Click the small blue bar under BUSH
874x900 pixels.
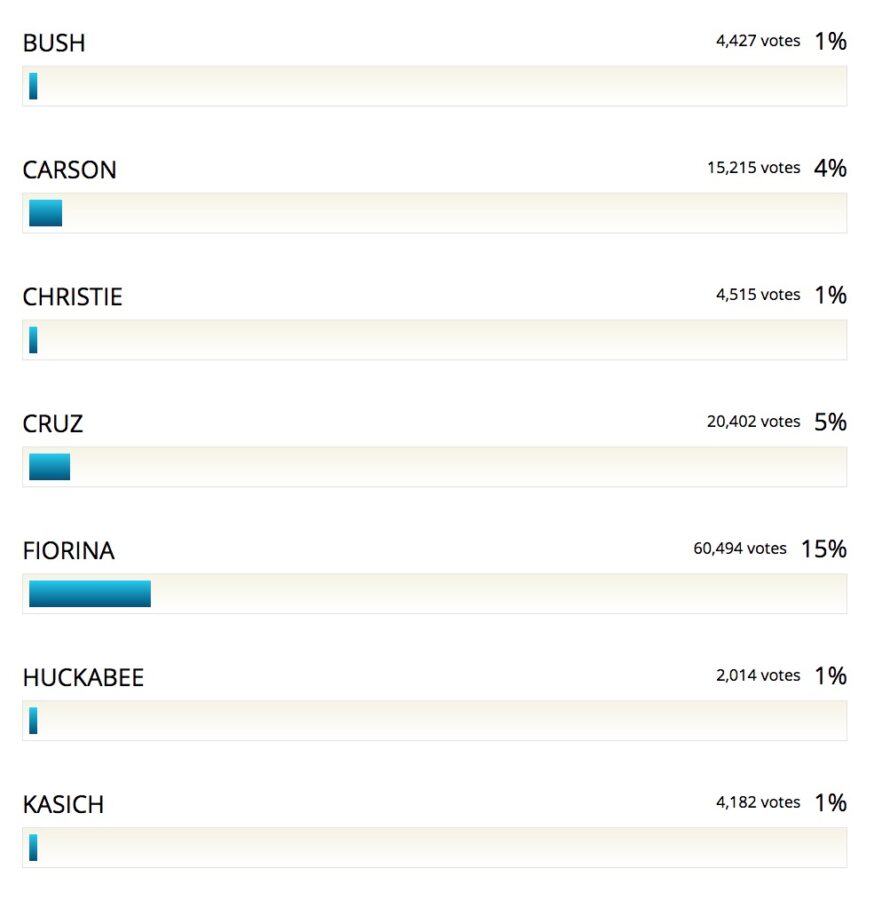[x=33, y=86]
